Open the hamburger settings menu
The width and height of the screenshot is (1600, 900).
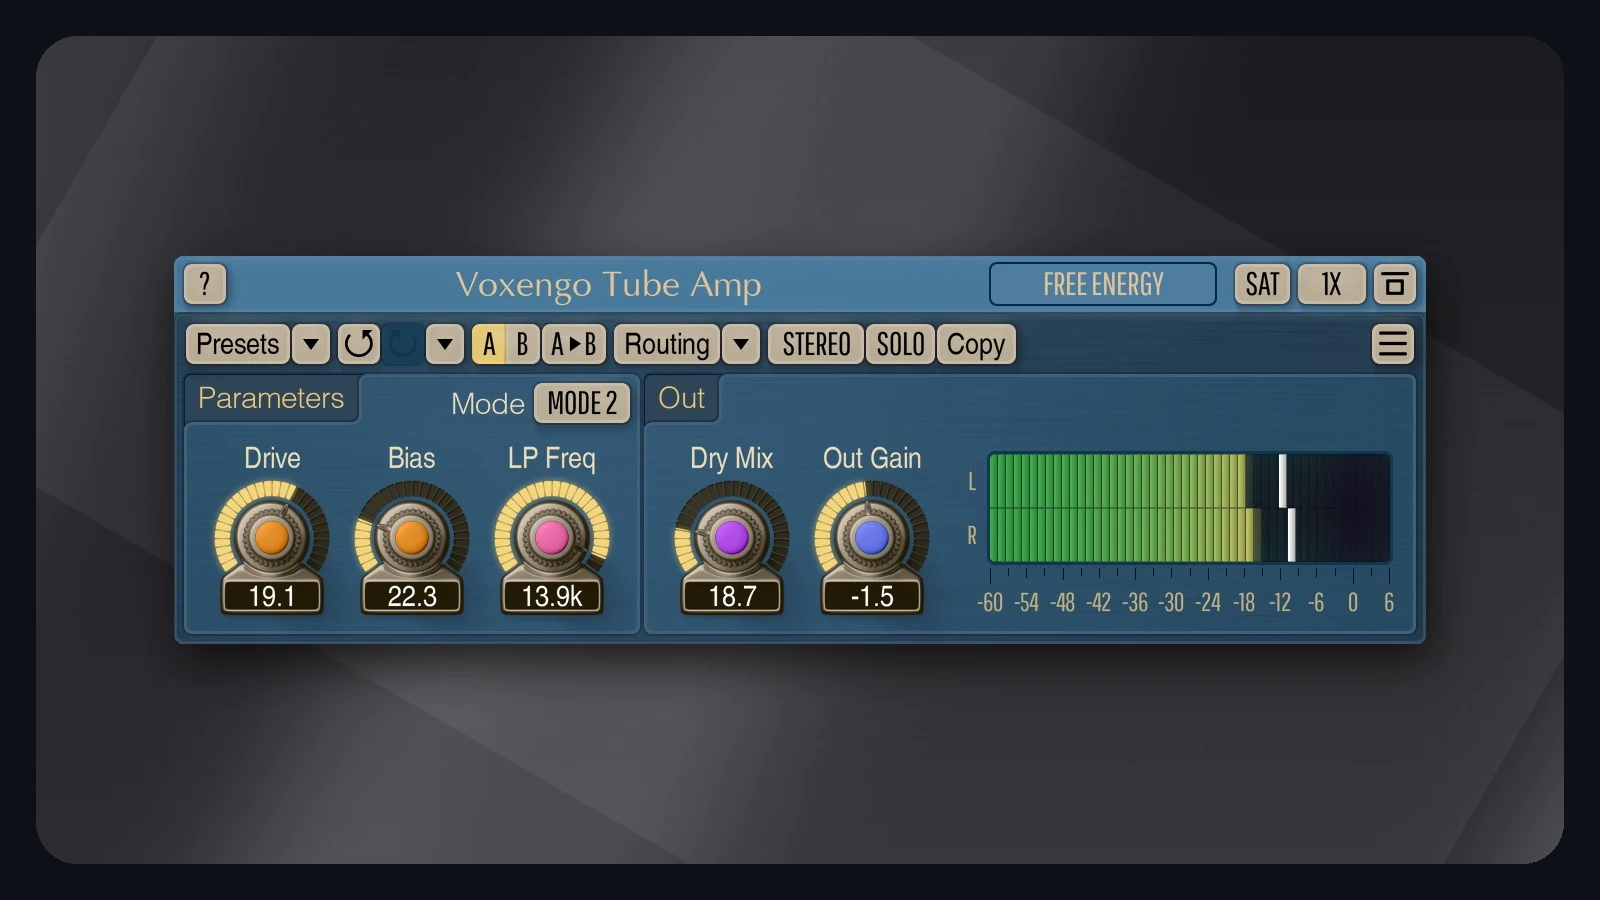(x=1392, y=344)
